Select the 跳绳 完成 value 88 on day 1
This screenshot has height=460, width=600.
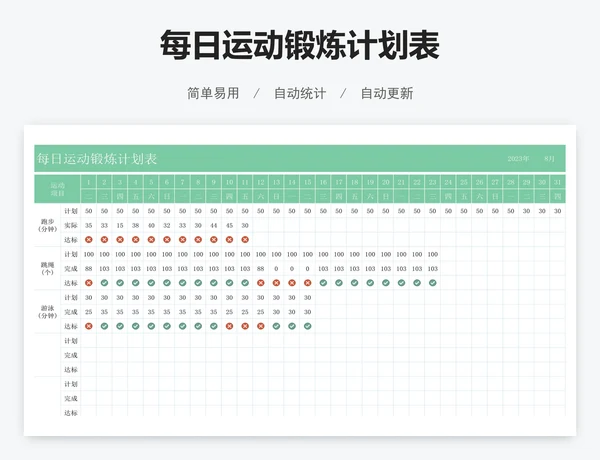[89, 269]
